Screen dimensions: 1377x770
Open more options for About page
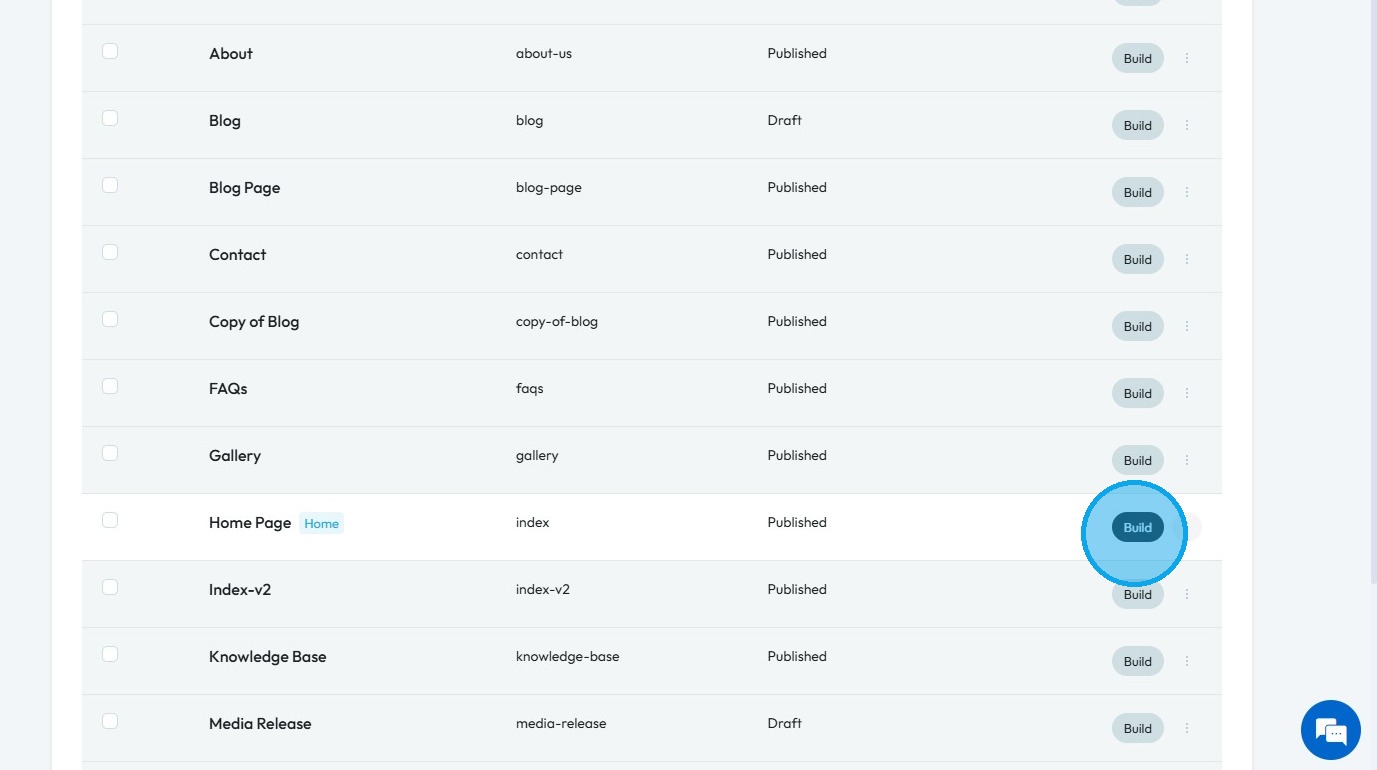click(1187, 58)
